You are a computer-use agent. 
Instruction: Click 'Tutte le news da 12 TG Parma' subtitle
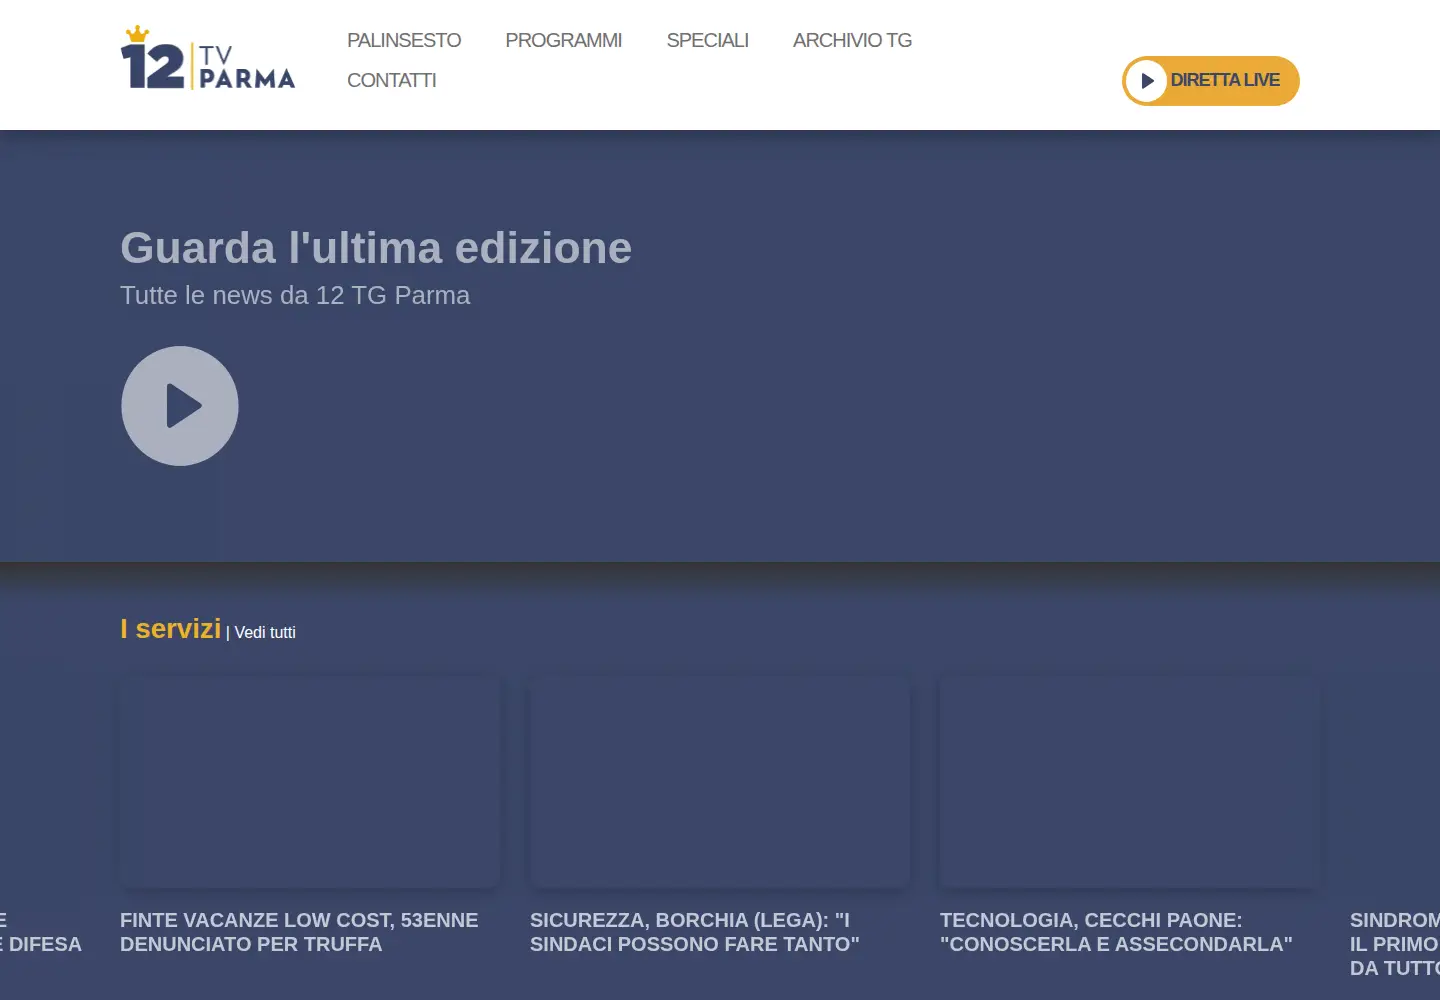(295, 296)
